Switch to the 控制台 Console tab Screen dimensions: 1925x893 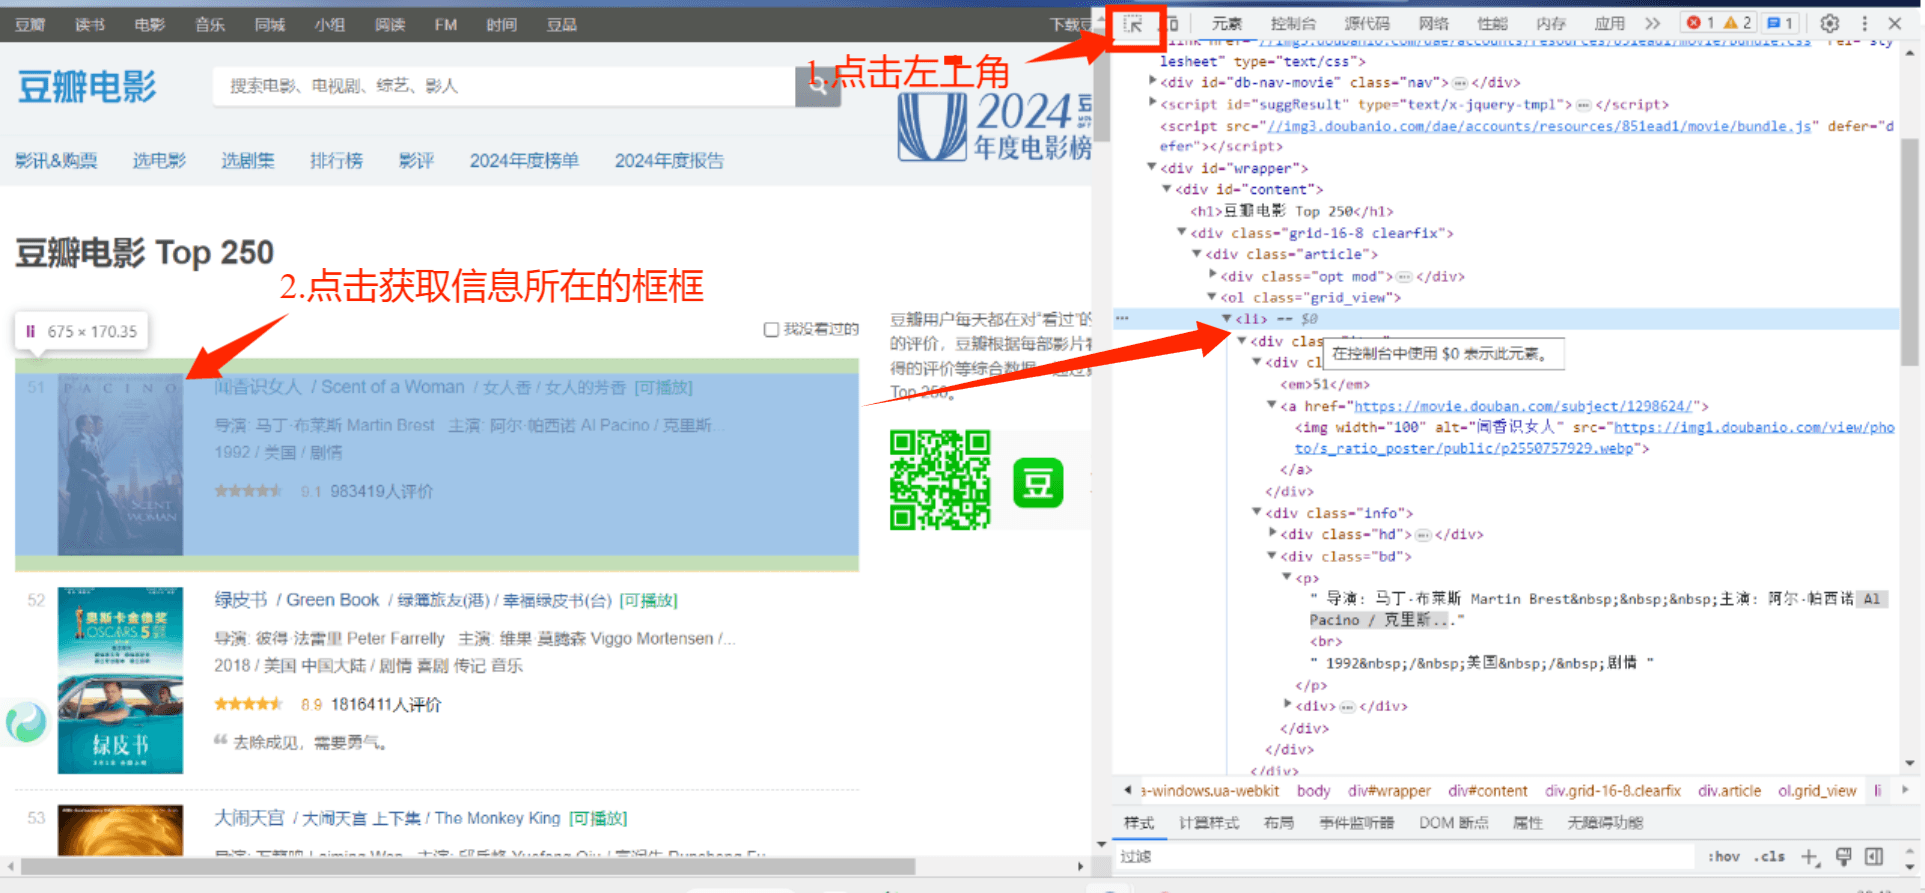click(1293, 24)
